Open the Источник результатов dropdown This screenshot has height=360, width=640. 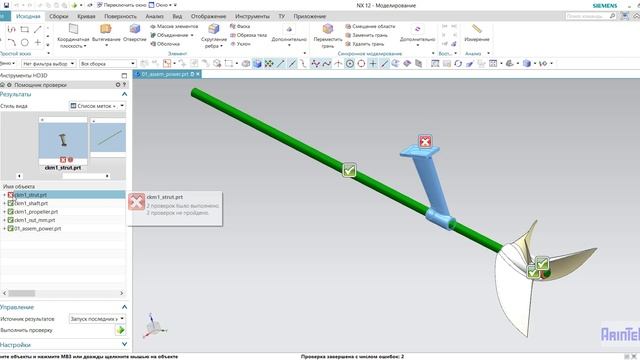[x=97, y=318]
